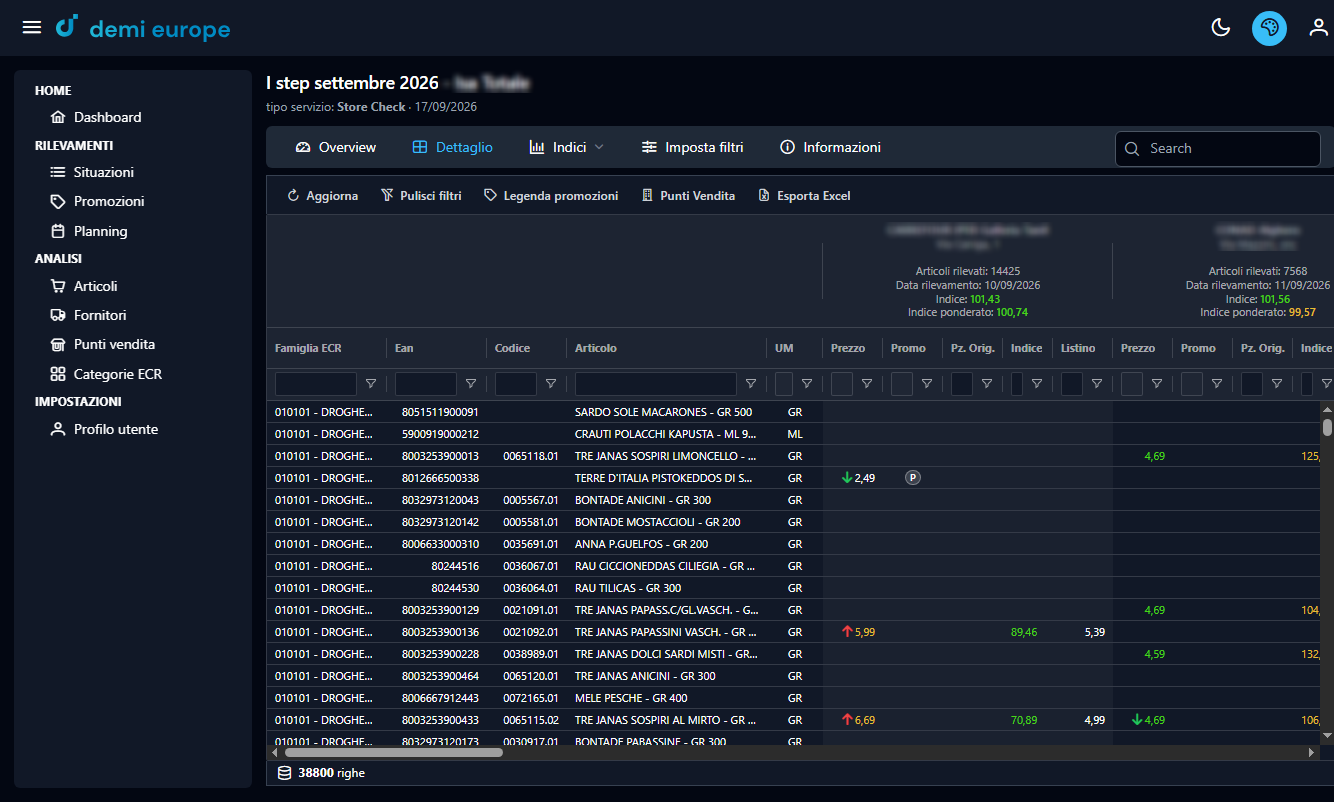Sort by the Articolo column header
The image size is (1334, 802).
[596, 348]
